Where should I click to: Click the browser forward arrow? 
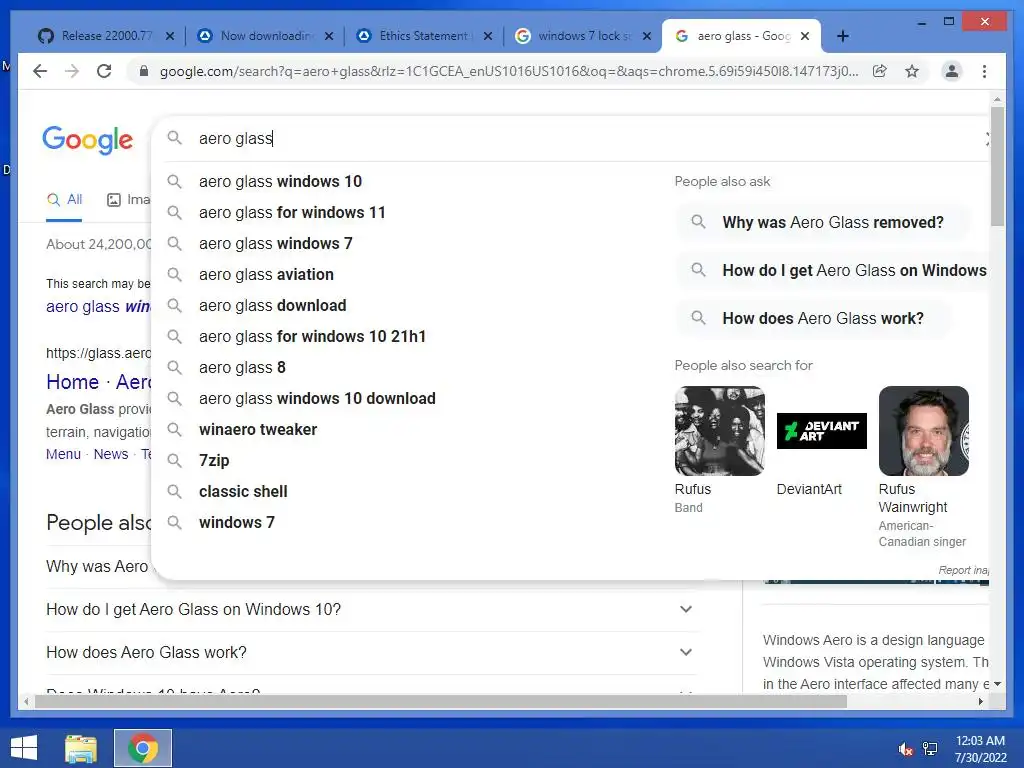72,71
